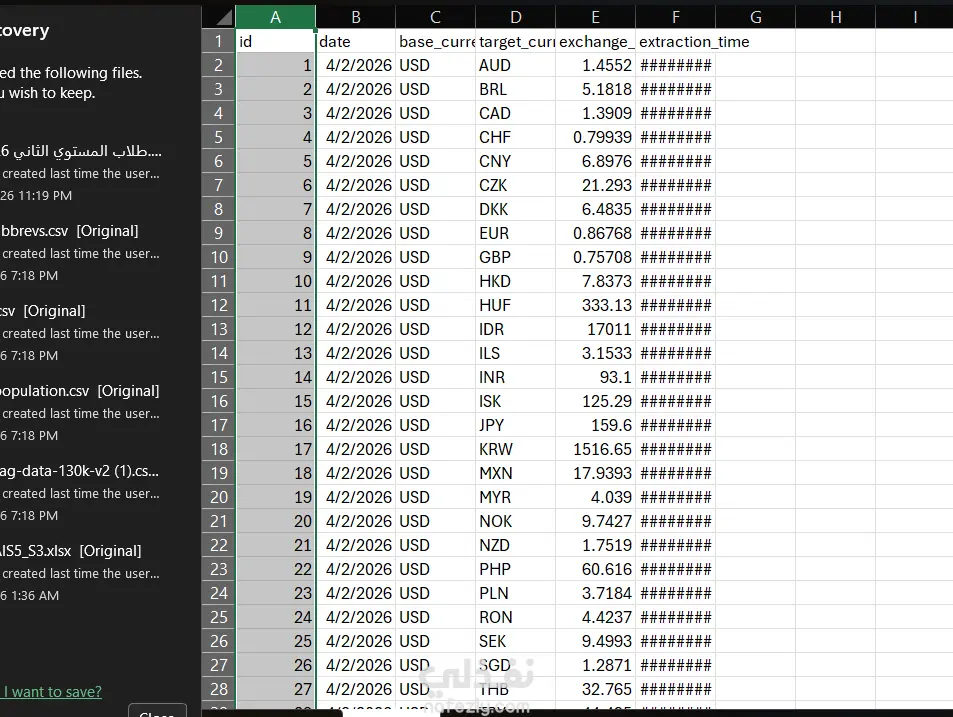Select row 14 header
This screenshot has height=717, width=953.
(x=218, y=353)
